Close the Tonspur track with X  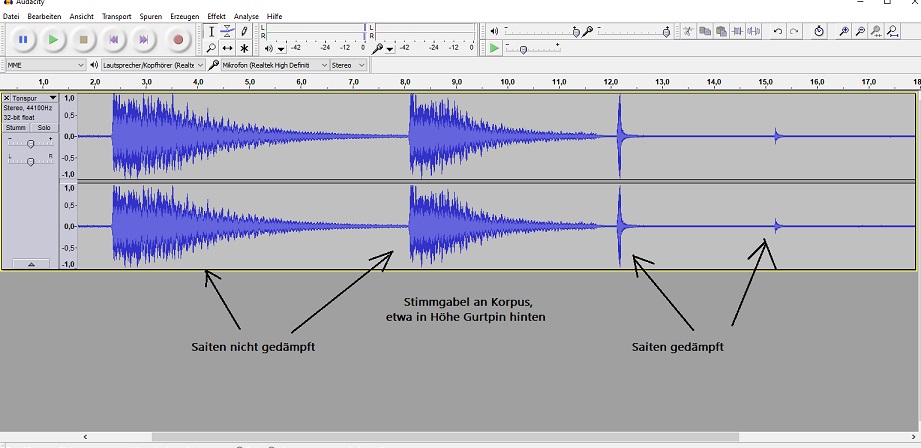tap(7, 98)
